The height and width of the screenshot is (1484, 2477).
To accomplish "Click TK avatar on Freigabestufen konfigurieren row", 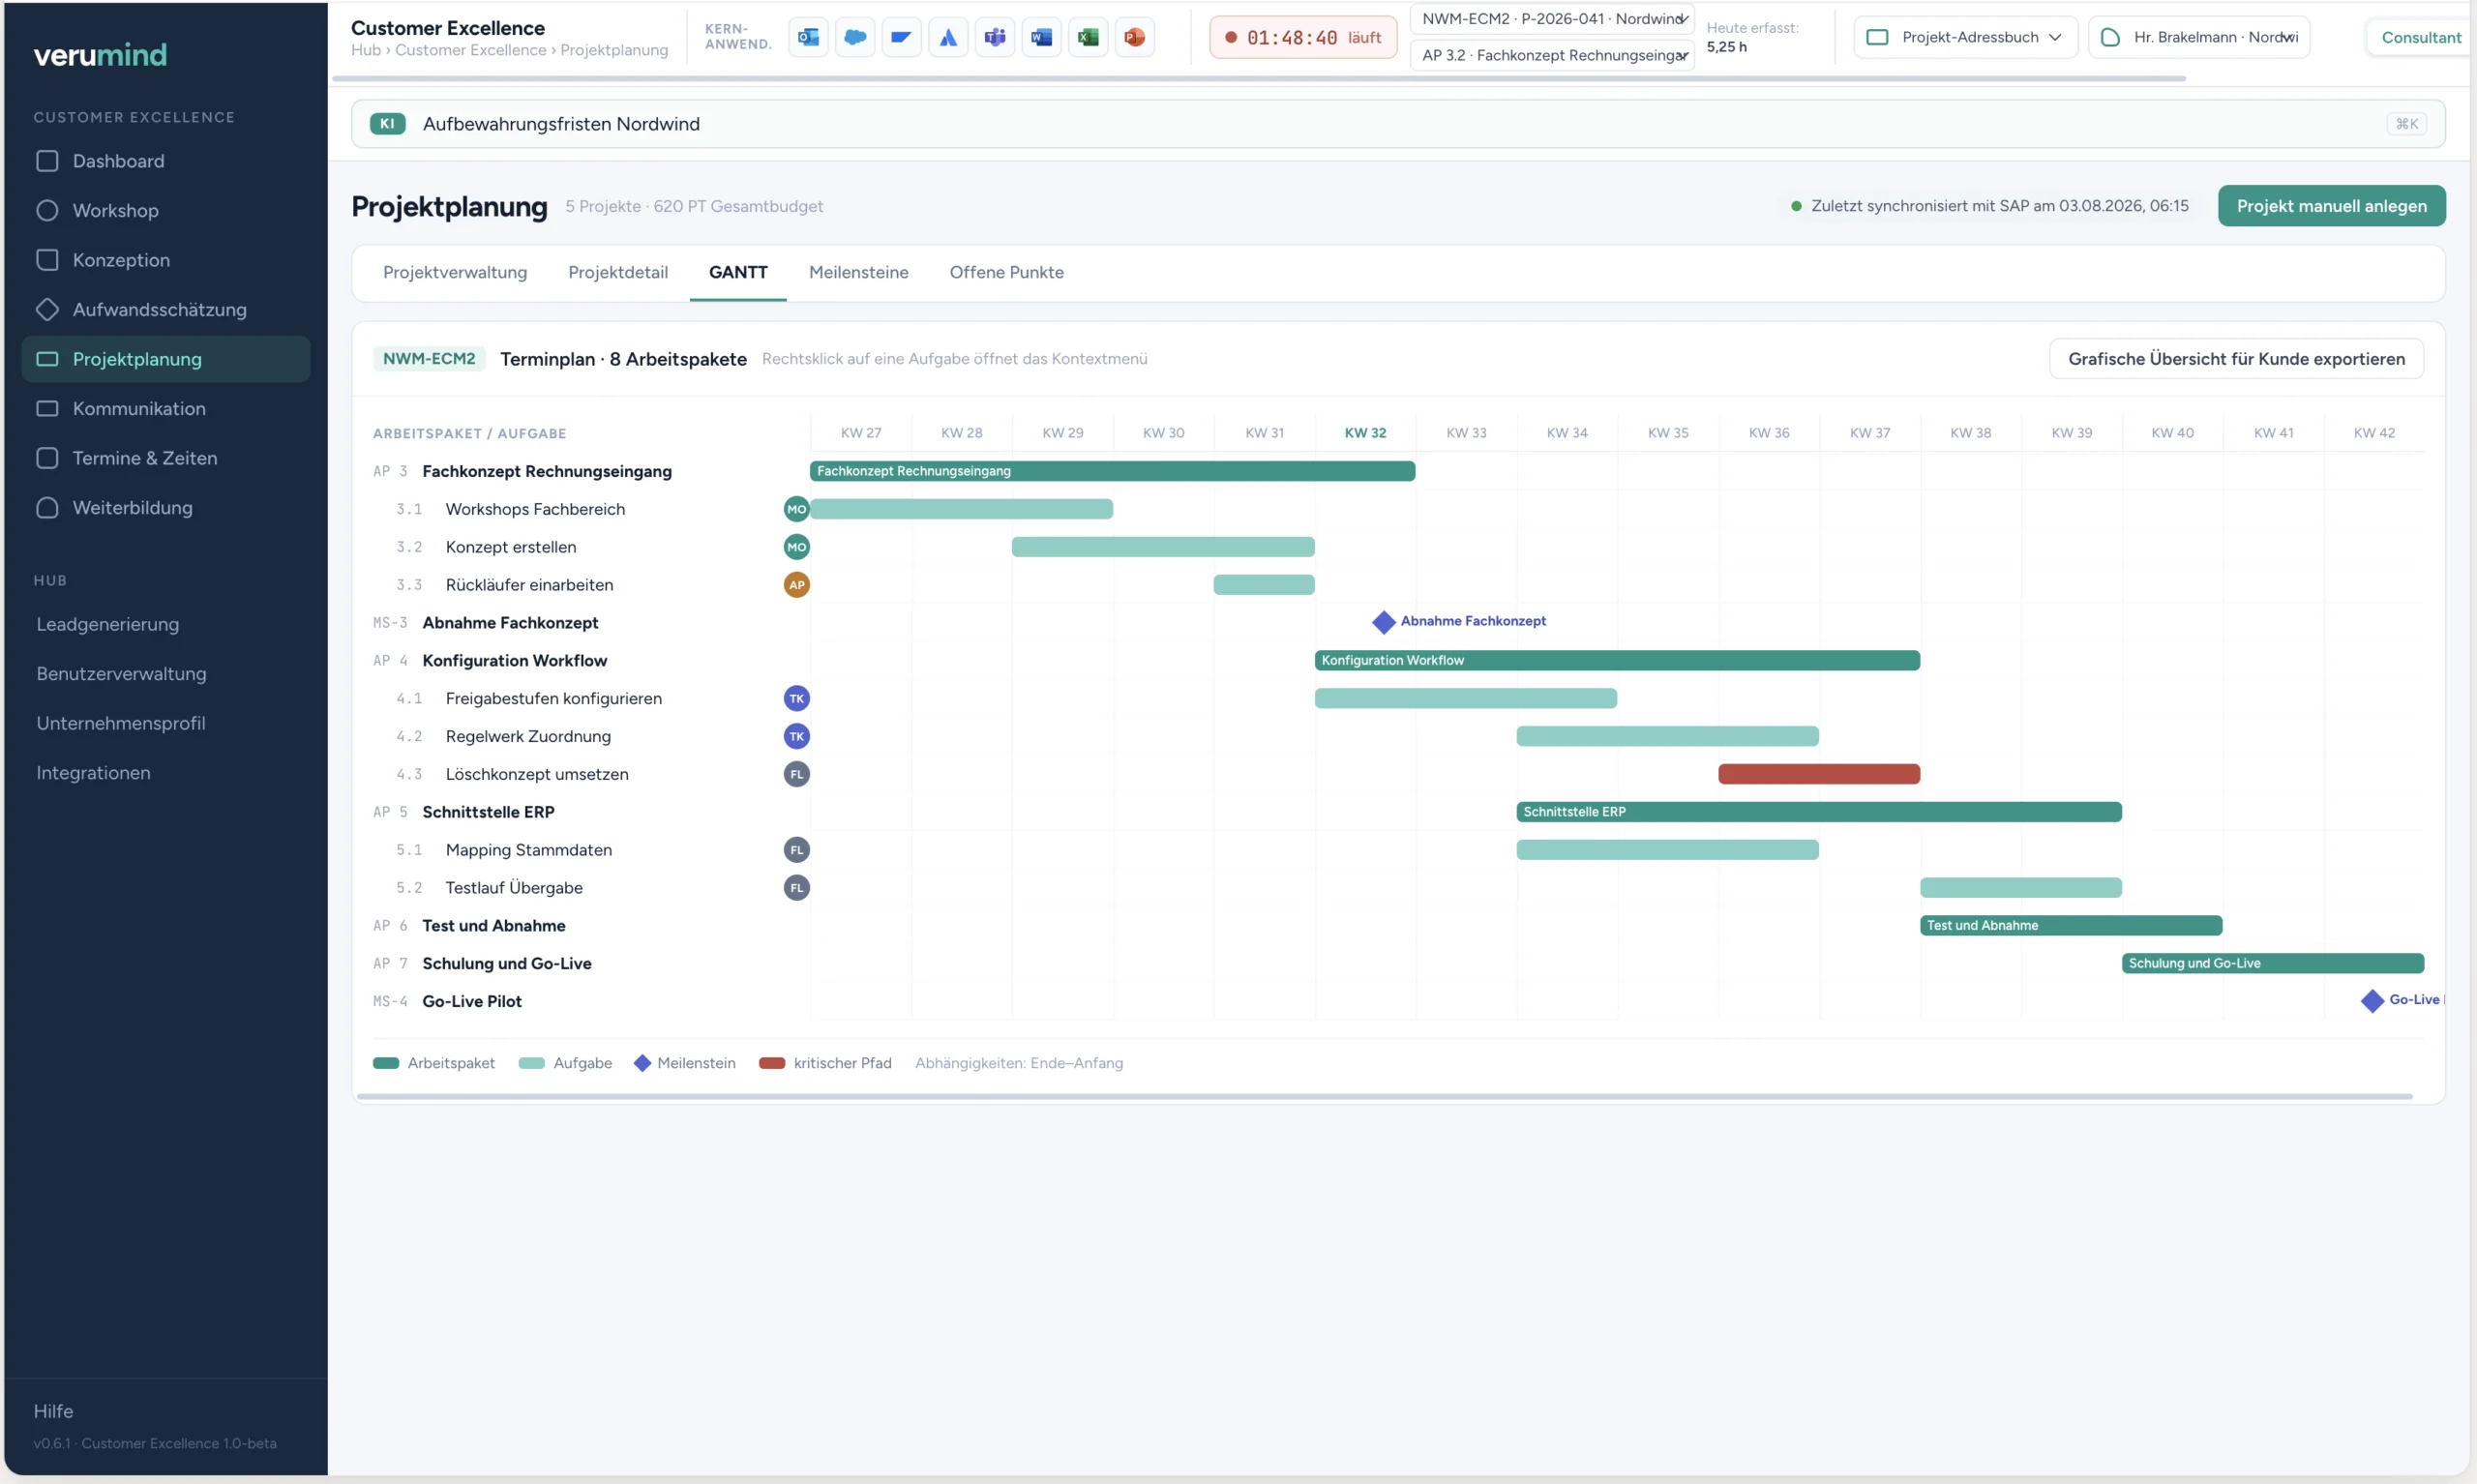I will coord(796,698).
